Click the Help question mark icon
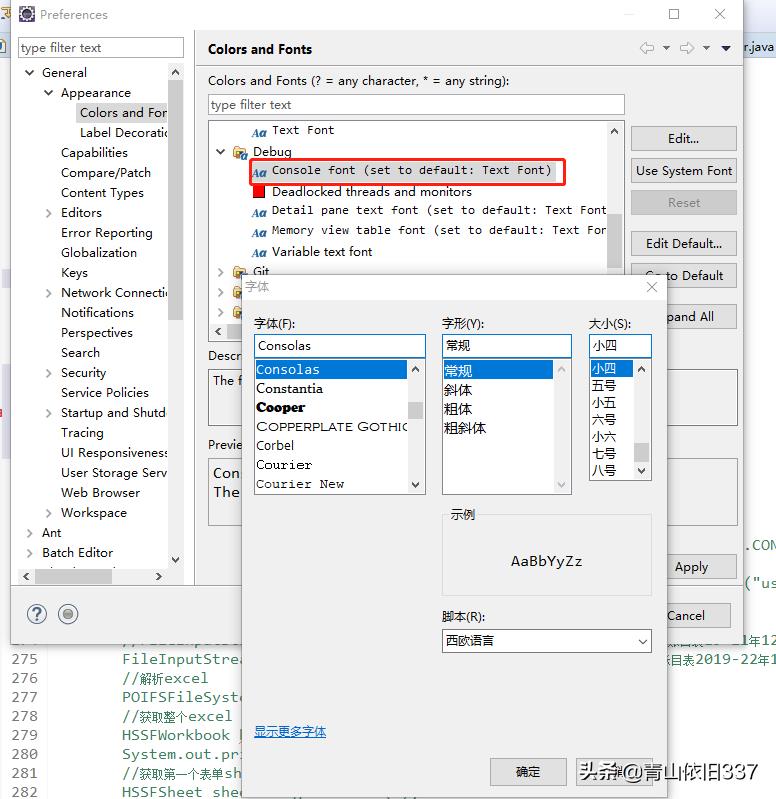Viewport: 776px width, 799px height. point(37,614)
